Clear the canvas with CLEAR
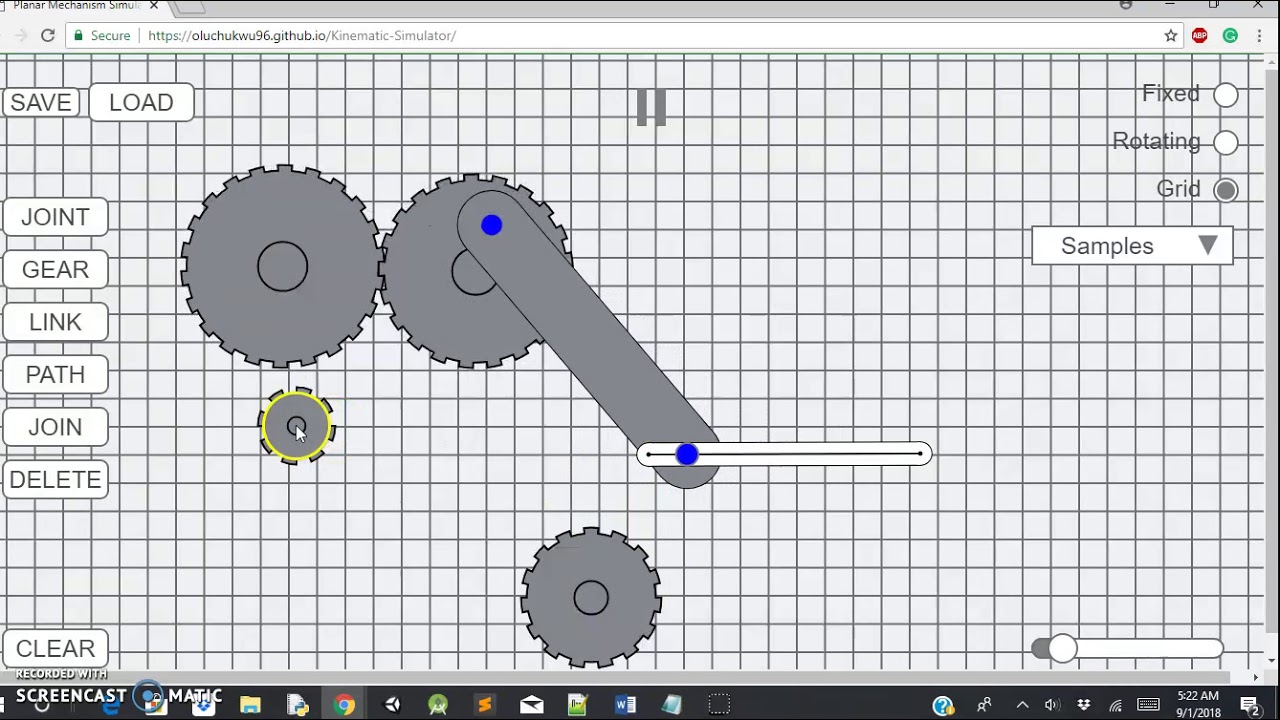 (x=55, y=649)
